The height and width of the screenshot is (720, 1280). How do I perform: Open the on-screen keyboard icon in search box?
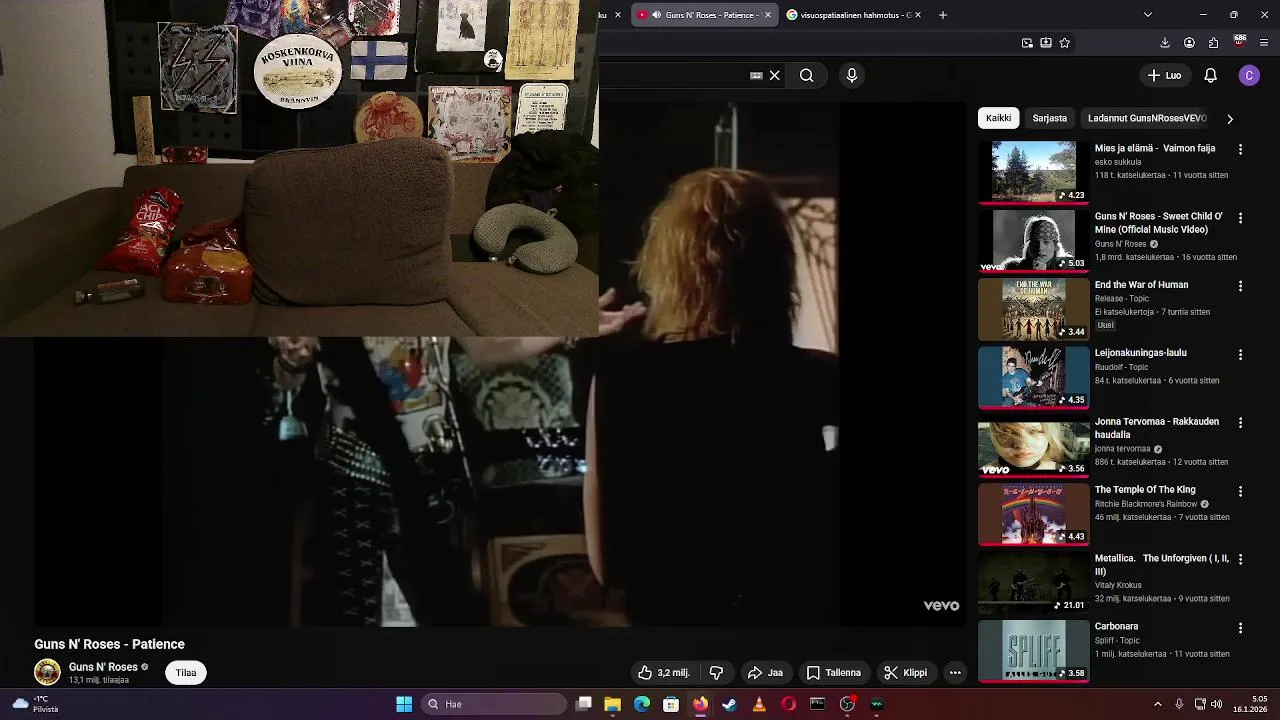point(756,75)
